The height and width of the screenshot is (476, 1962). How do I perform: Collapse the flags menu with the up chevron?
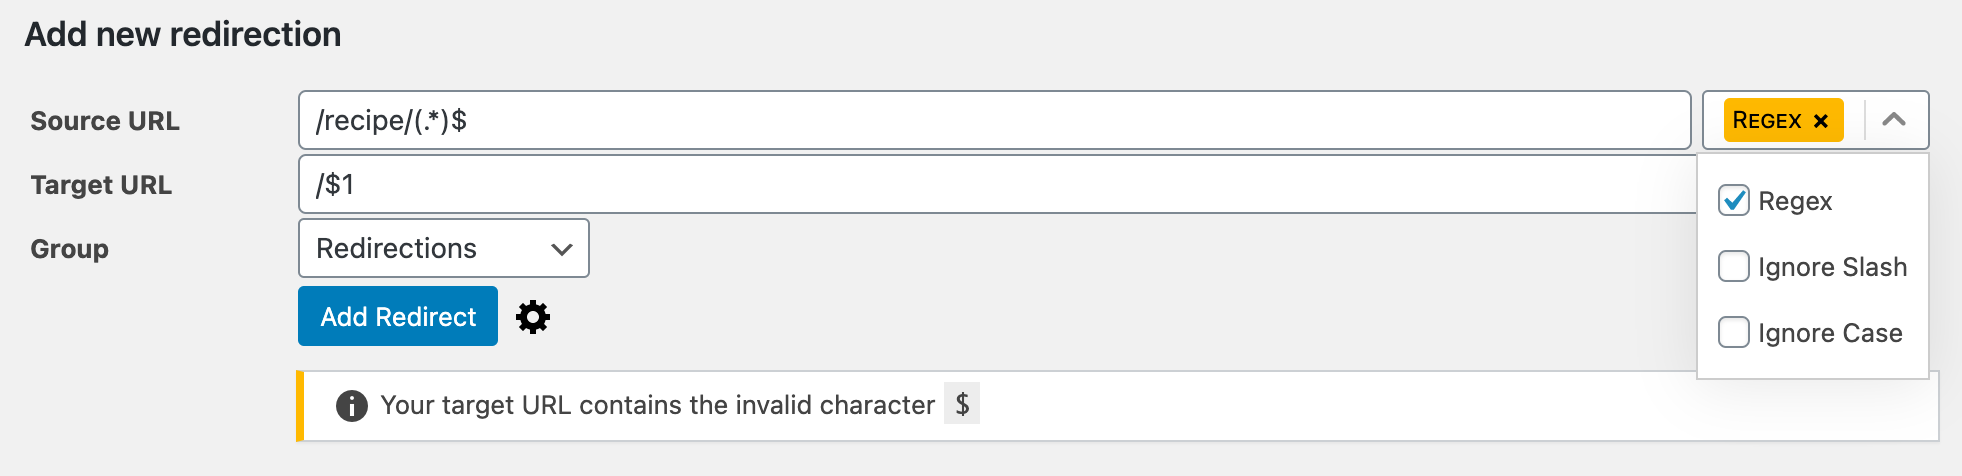(x=1893, y=120)
